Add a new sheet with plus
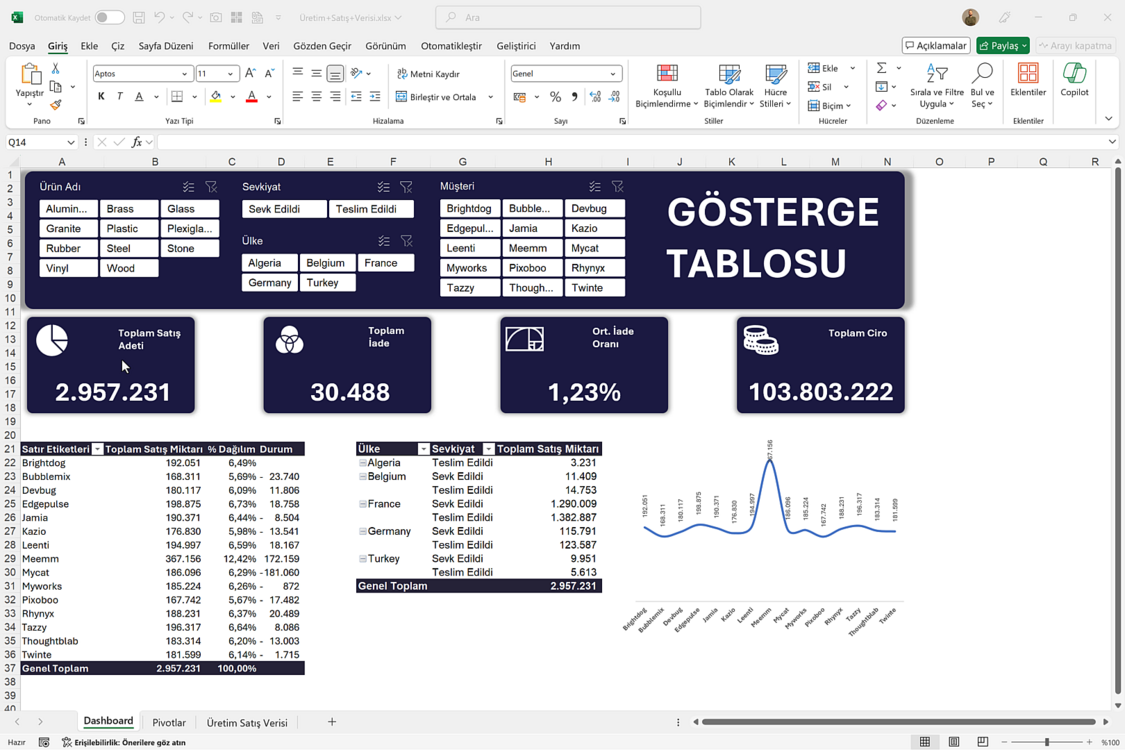Screen dimensions: 1125x750 pos(331,722)
